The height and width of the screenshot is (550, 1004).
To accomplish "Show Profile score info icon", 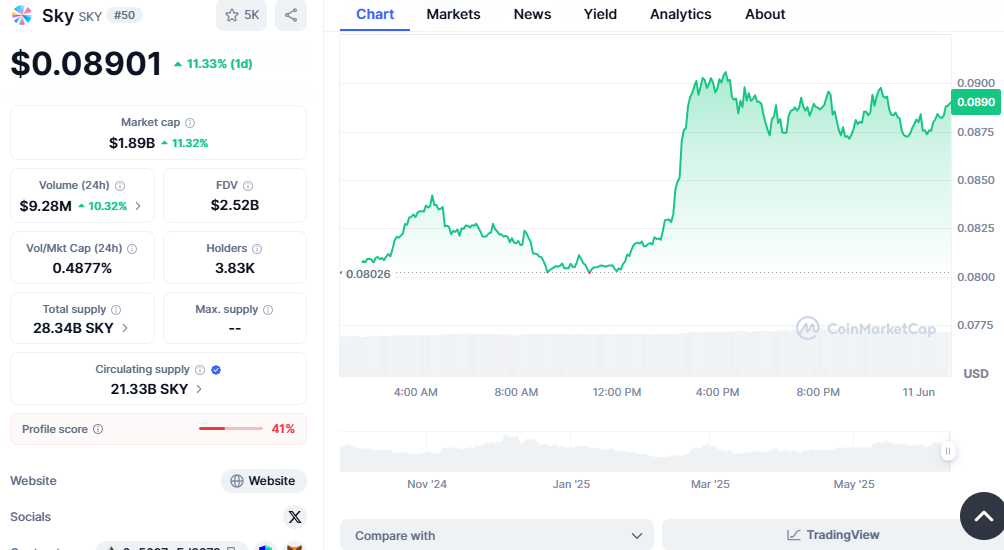I will 98,429.
